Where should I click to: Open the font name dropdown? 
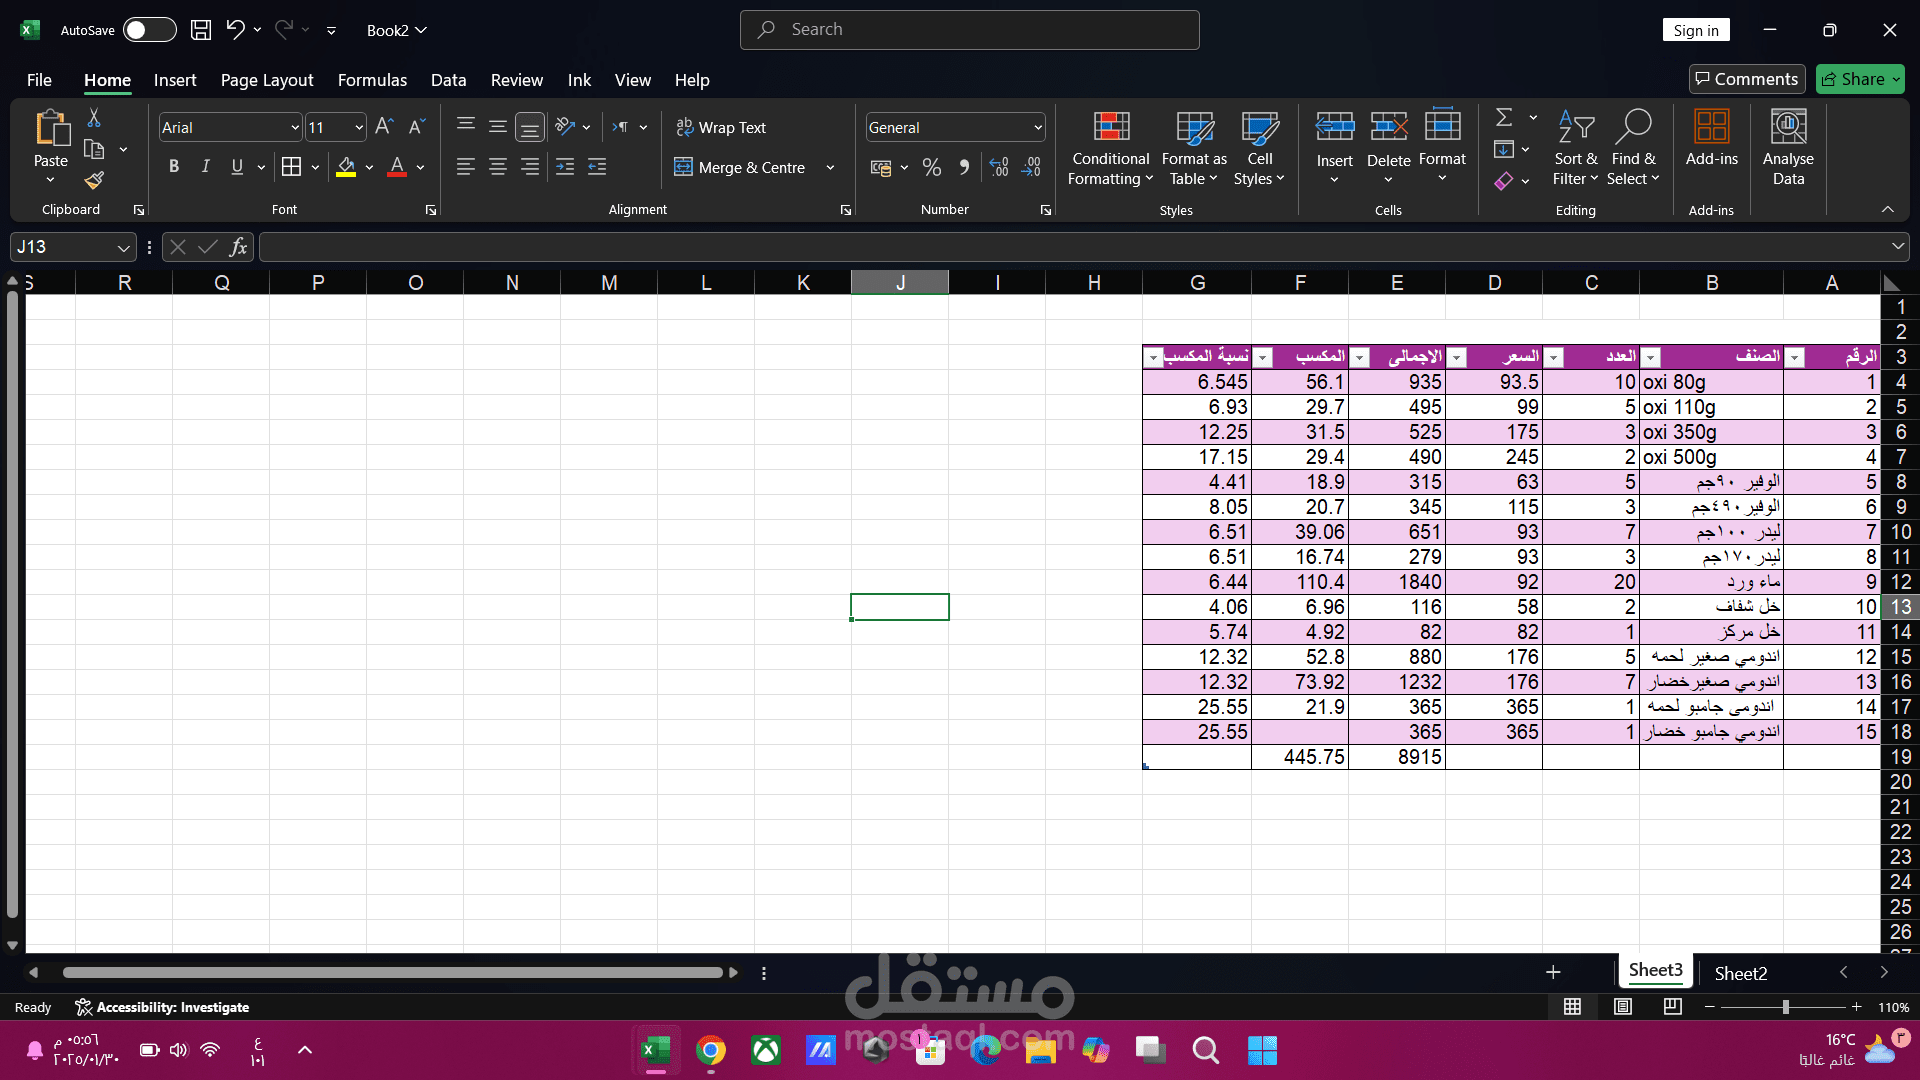pos(294,128)
